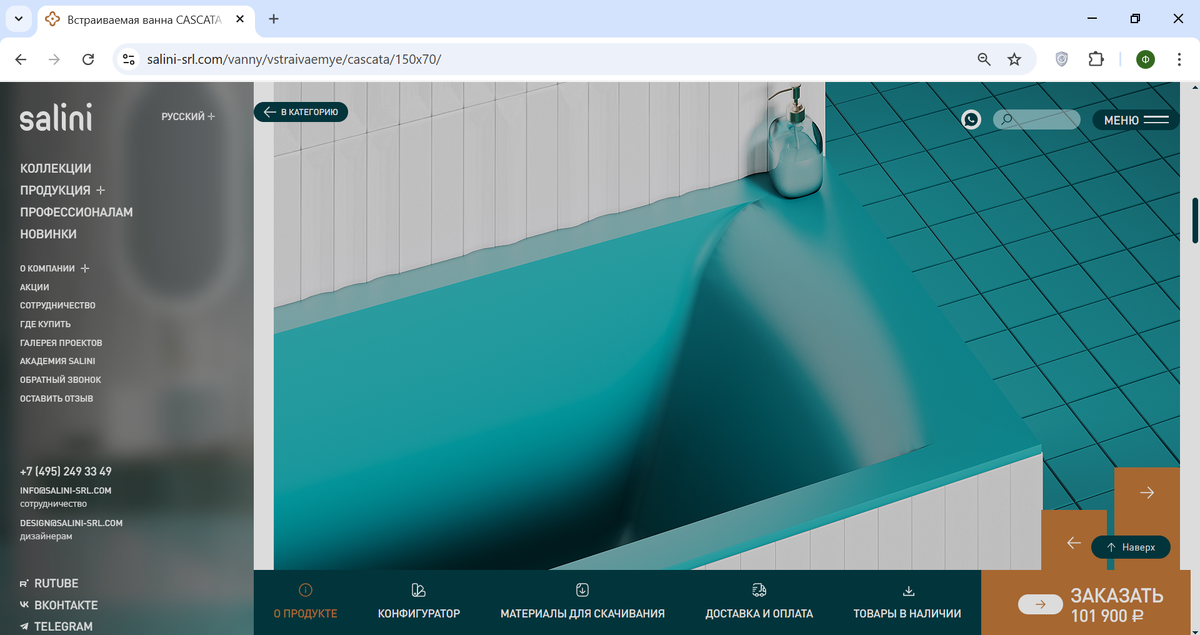Click the browser address bar URL
The image size is (1200, 635).
[x=293, y=59]
